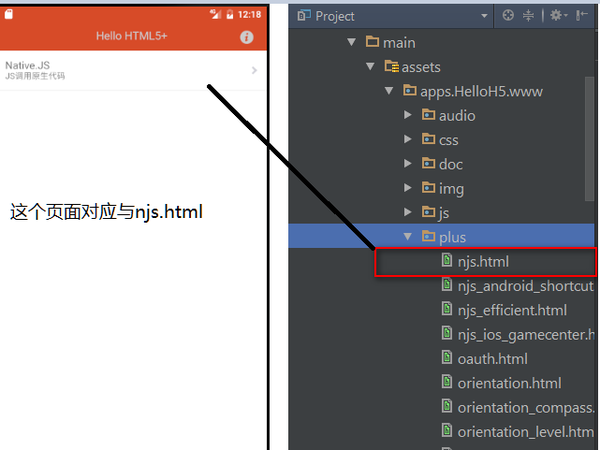Click the 'audio' folder label
The height and width of the screenshot is (450, 600).
pos(457,116)
